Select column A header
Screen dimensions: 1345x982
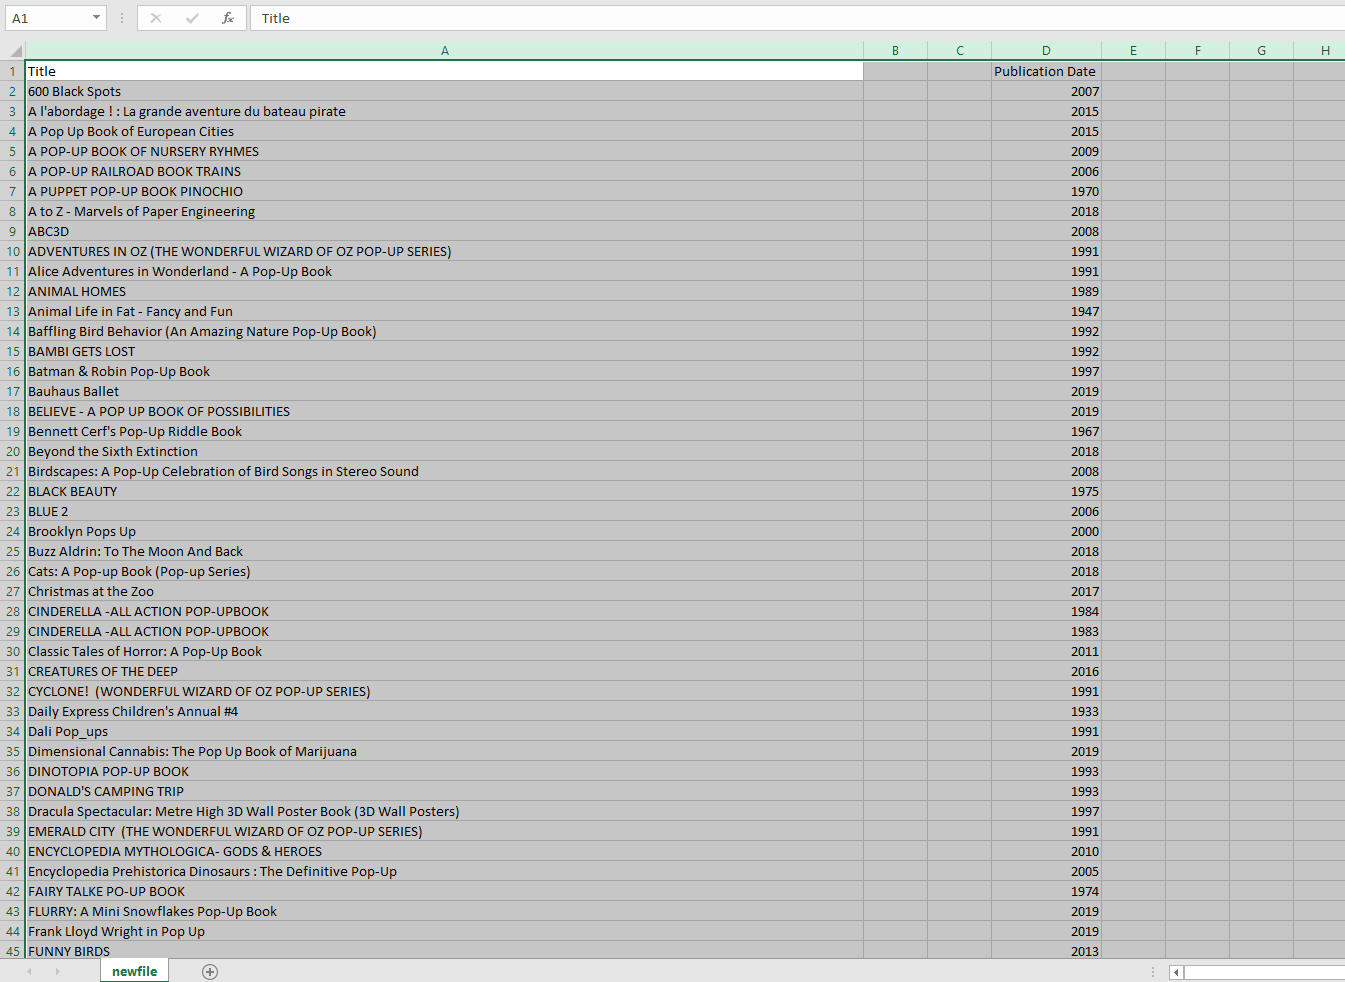(444, 51)
